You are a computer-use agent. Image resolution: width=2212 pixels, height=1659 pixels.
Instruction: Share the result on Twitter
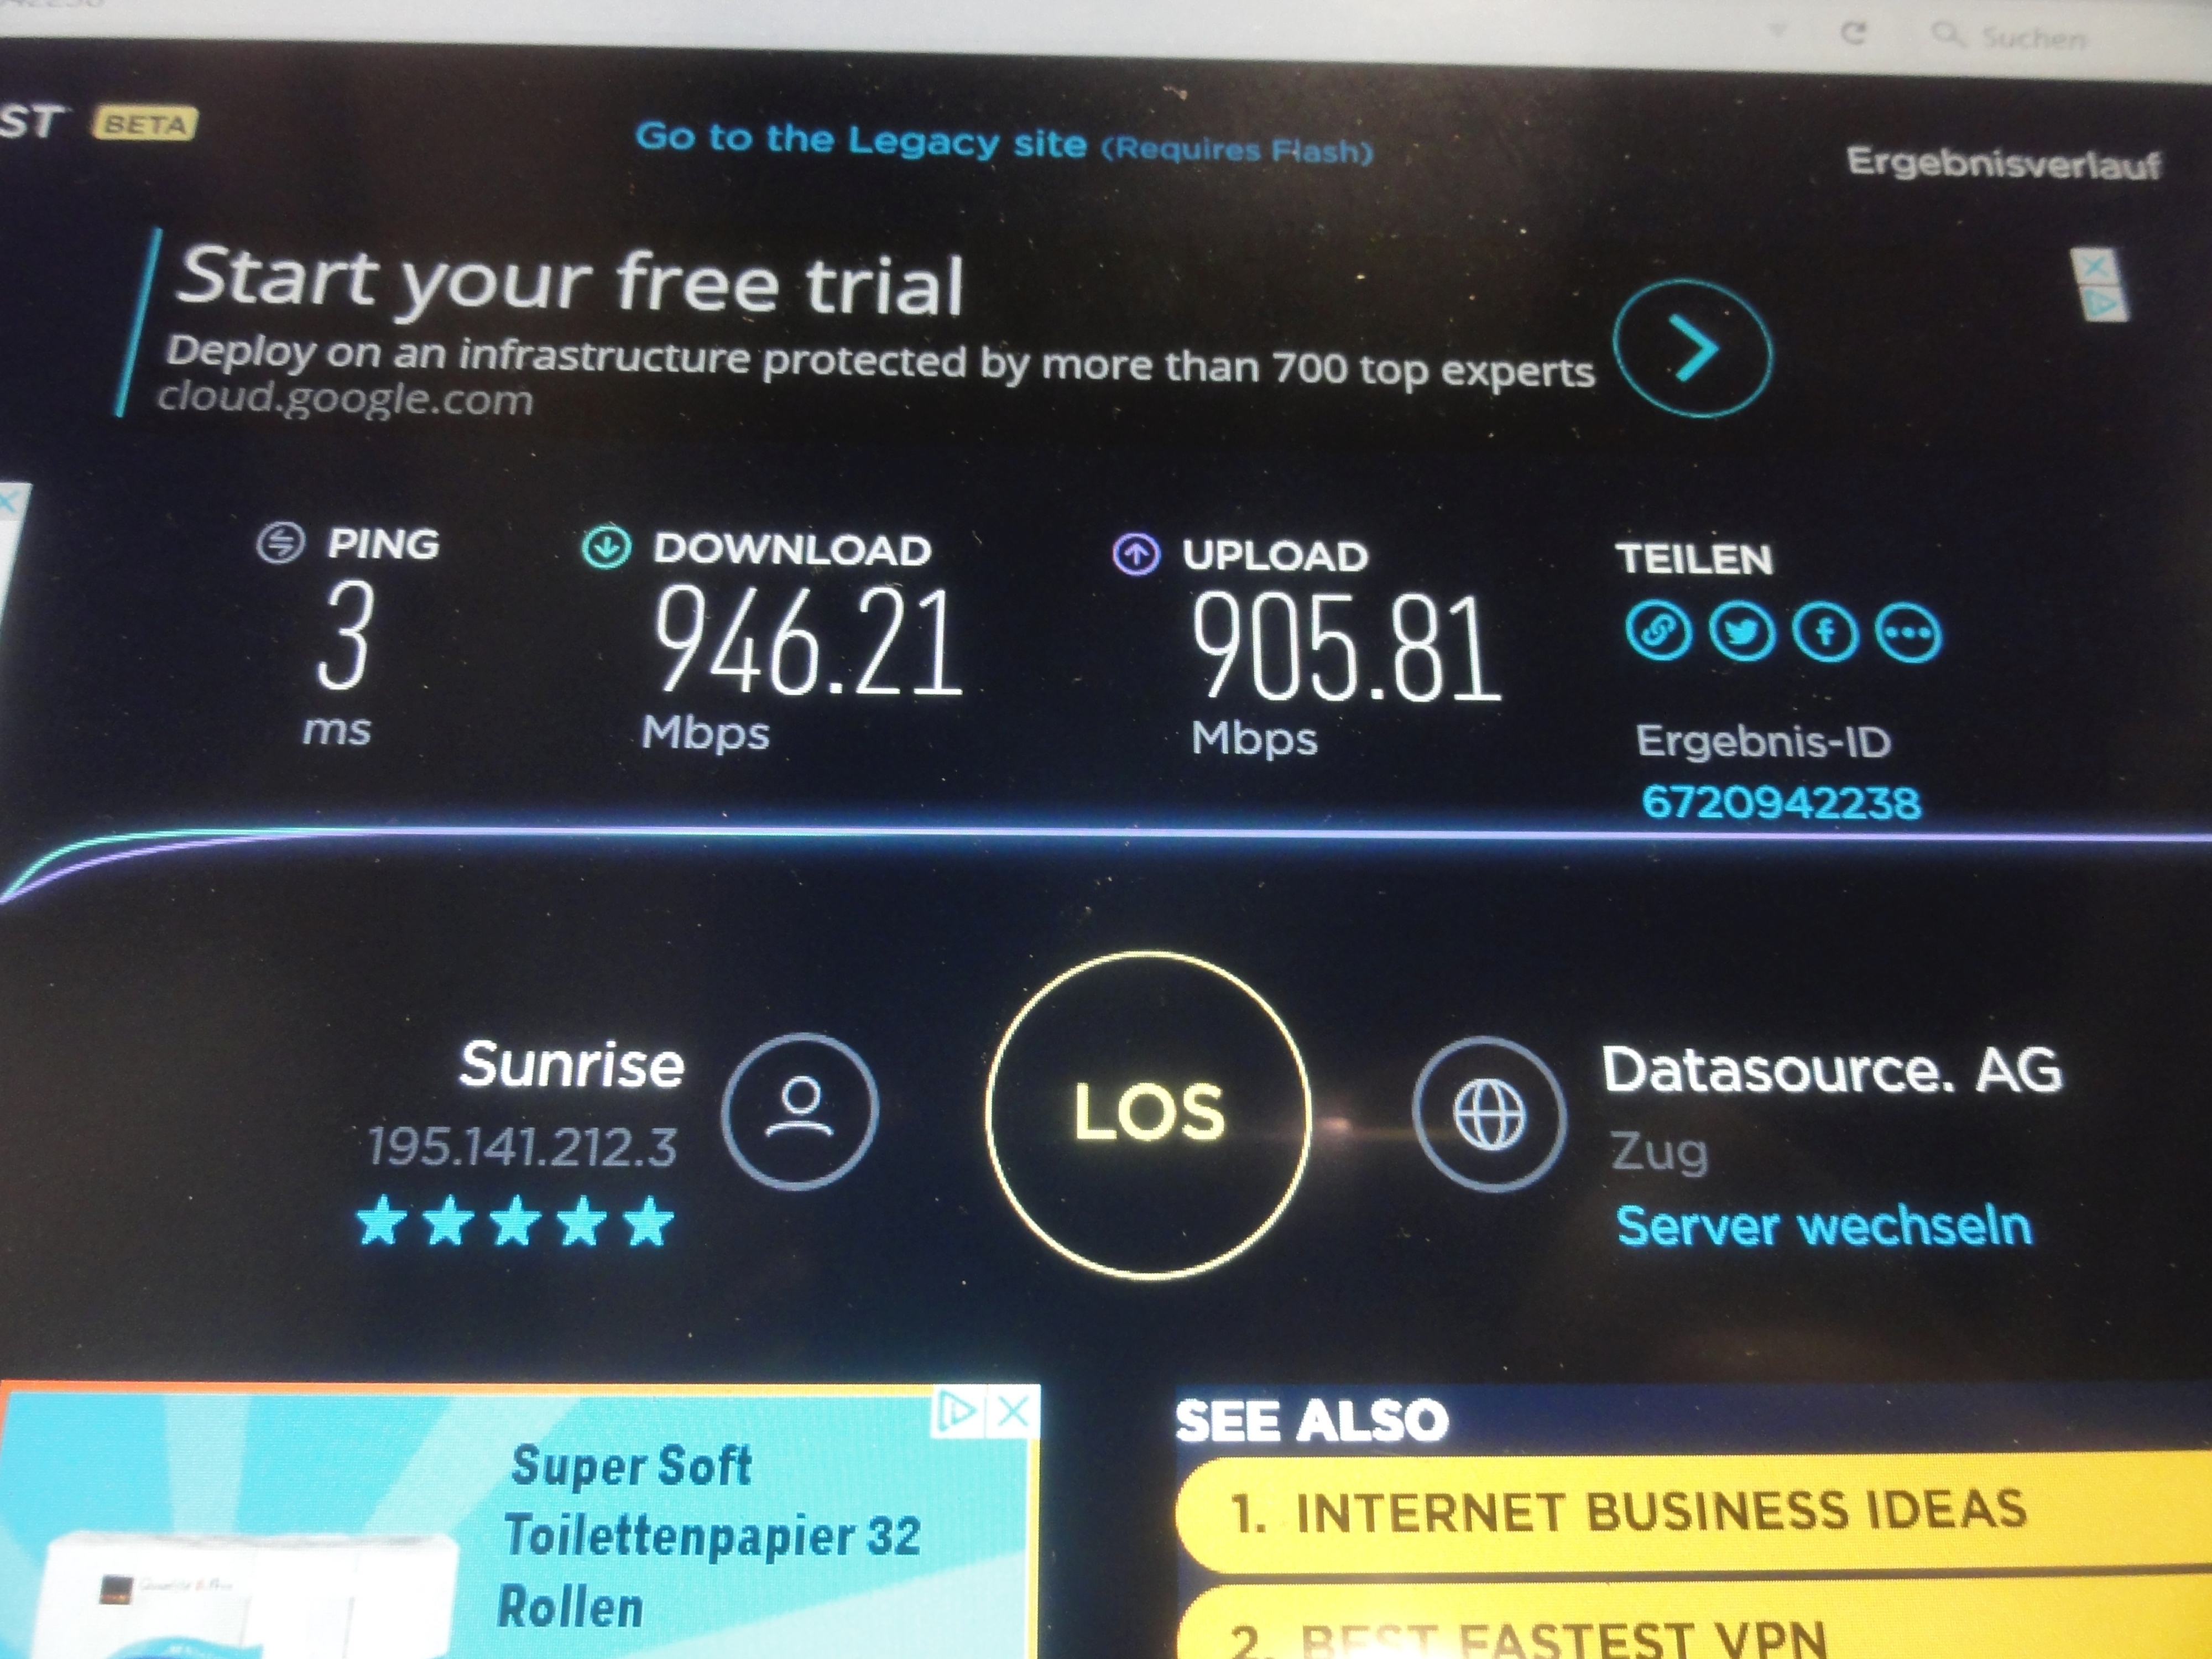click(x=1742, y=633)
